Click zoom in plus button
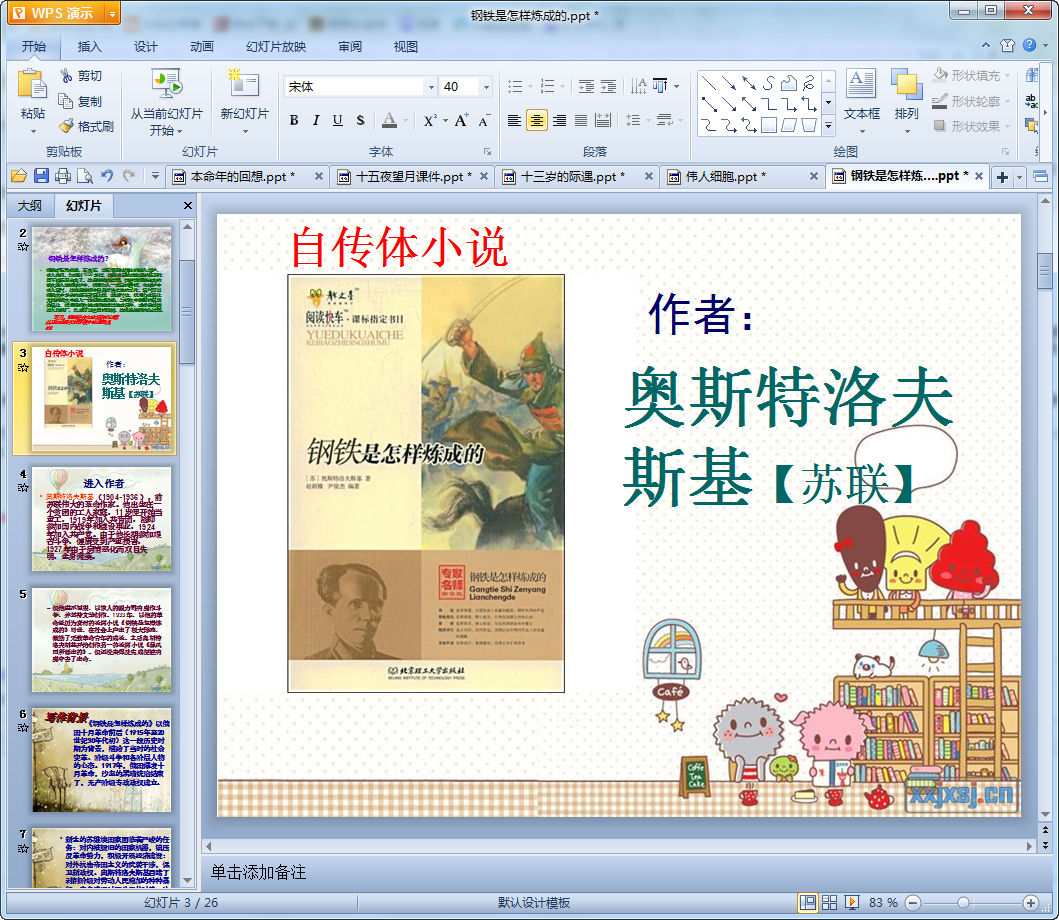Viewport: 1059px width, 920px height. click(1031, 902)
